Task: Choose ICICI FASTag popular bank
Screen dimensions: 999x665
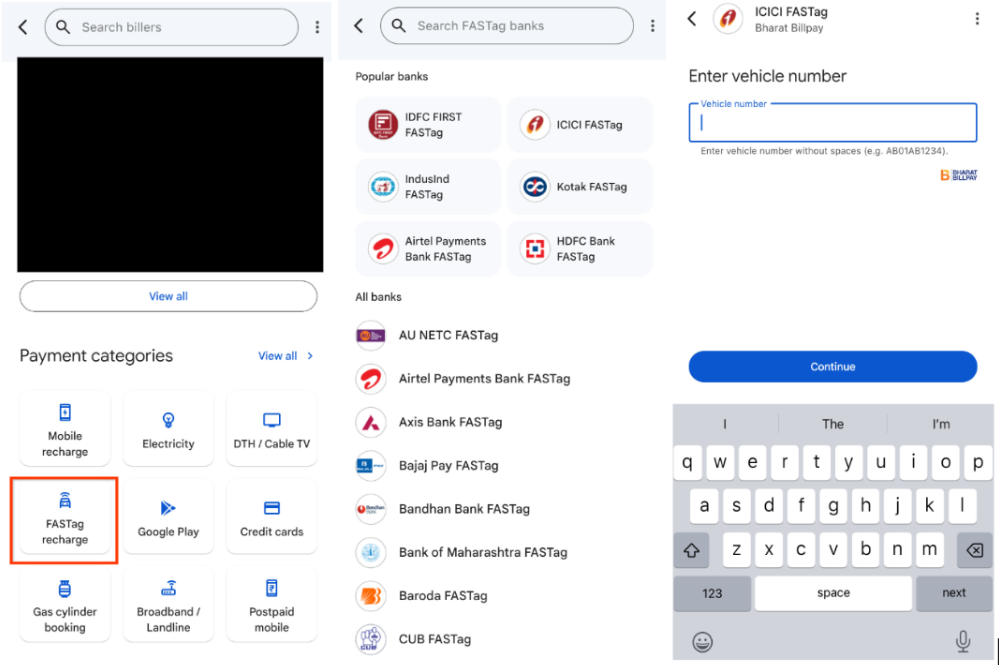Action: (580, 125)
